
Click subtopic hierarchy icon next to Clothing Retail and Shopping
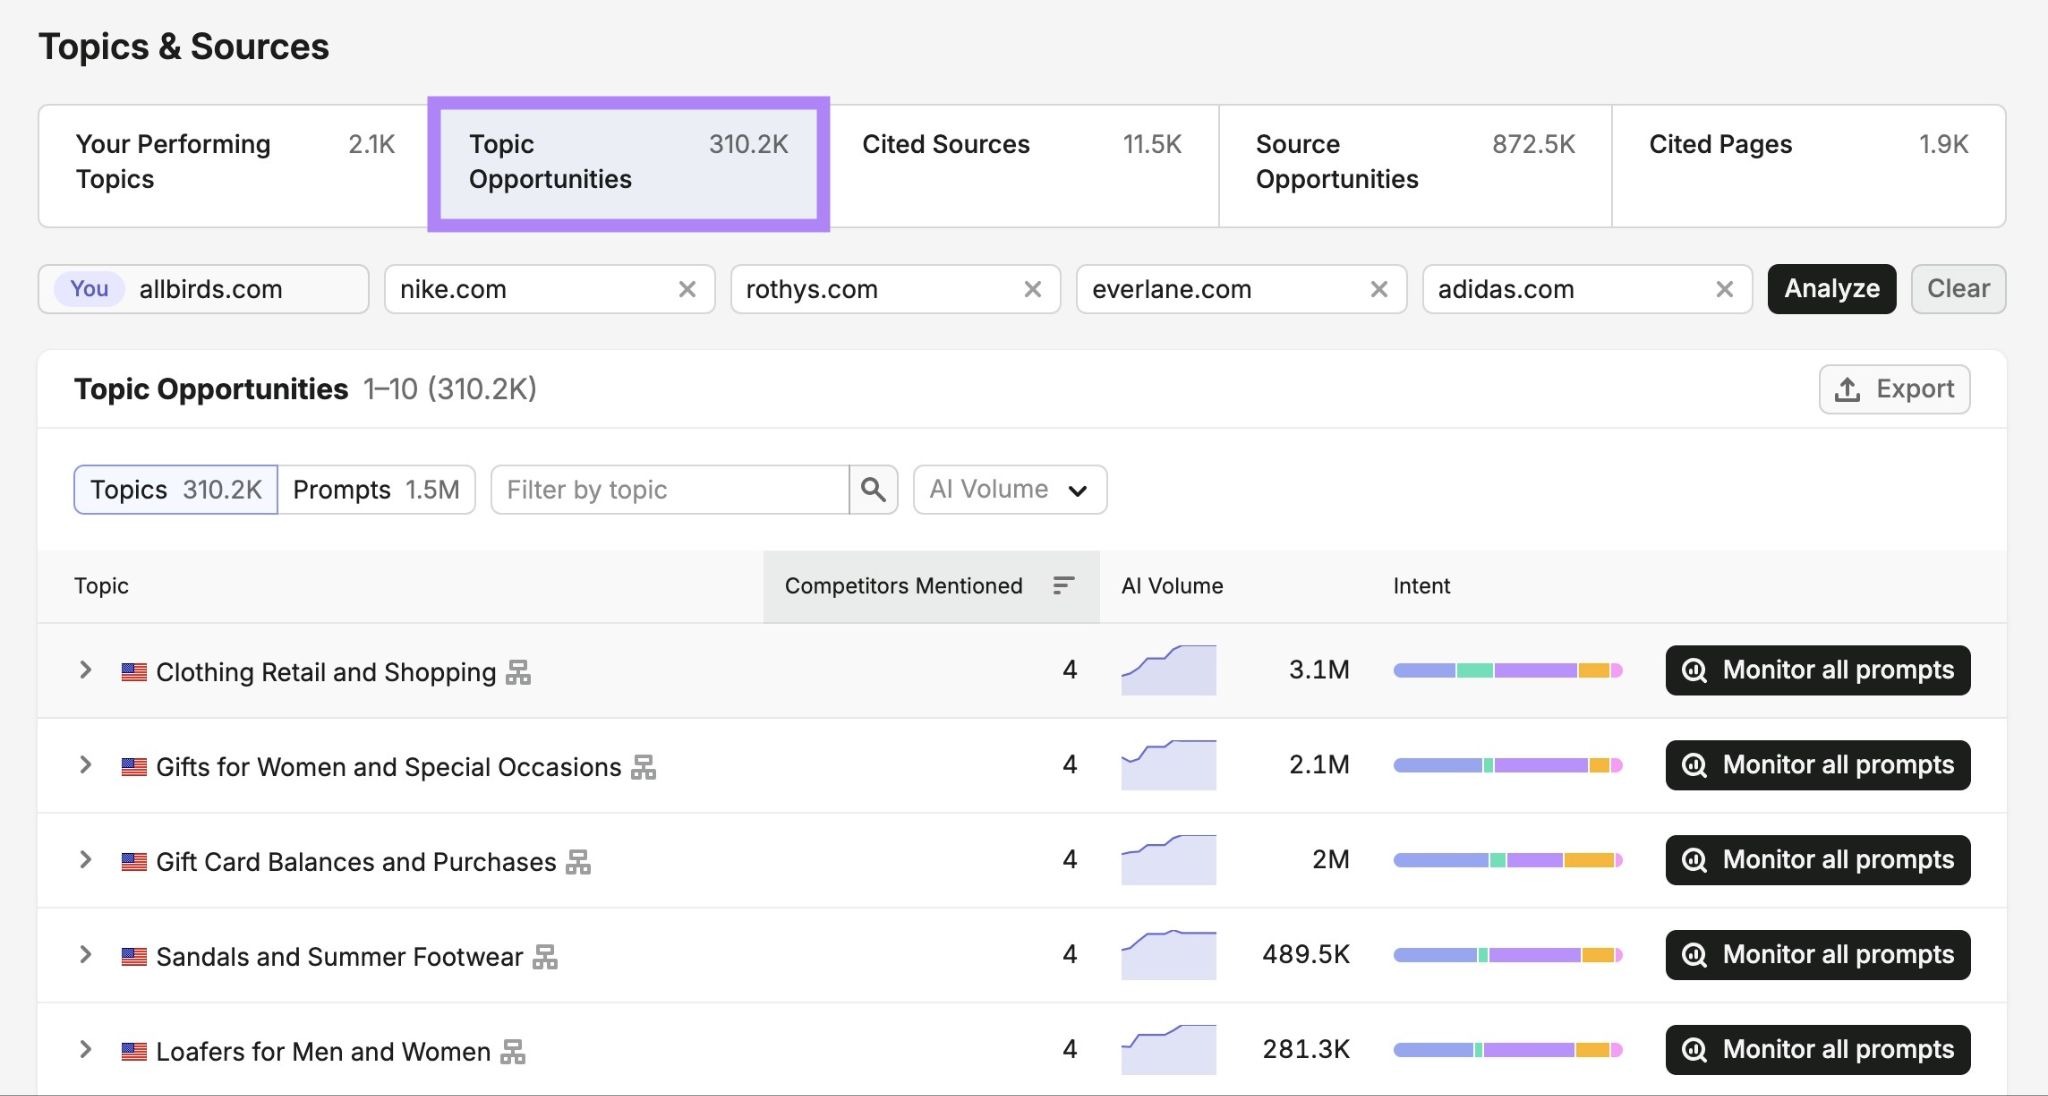coord(518,672)
